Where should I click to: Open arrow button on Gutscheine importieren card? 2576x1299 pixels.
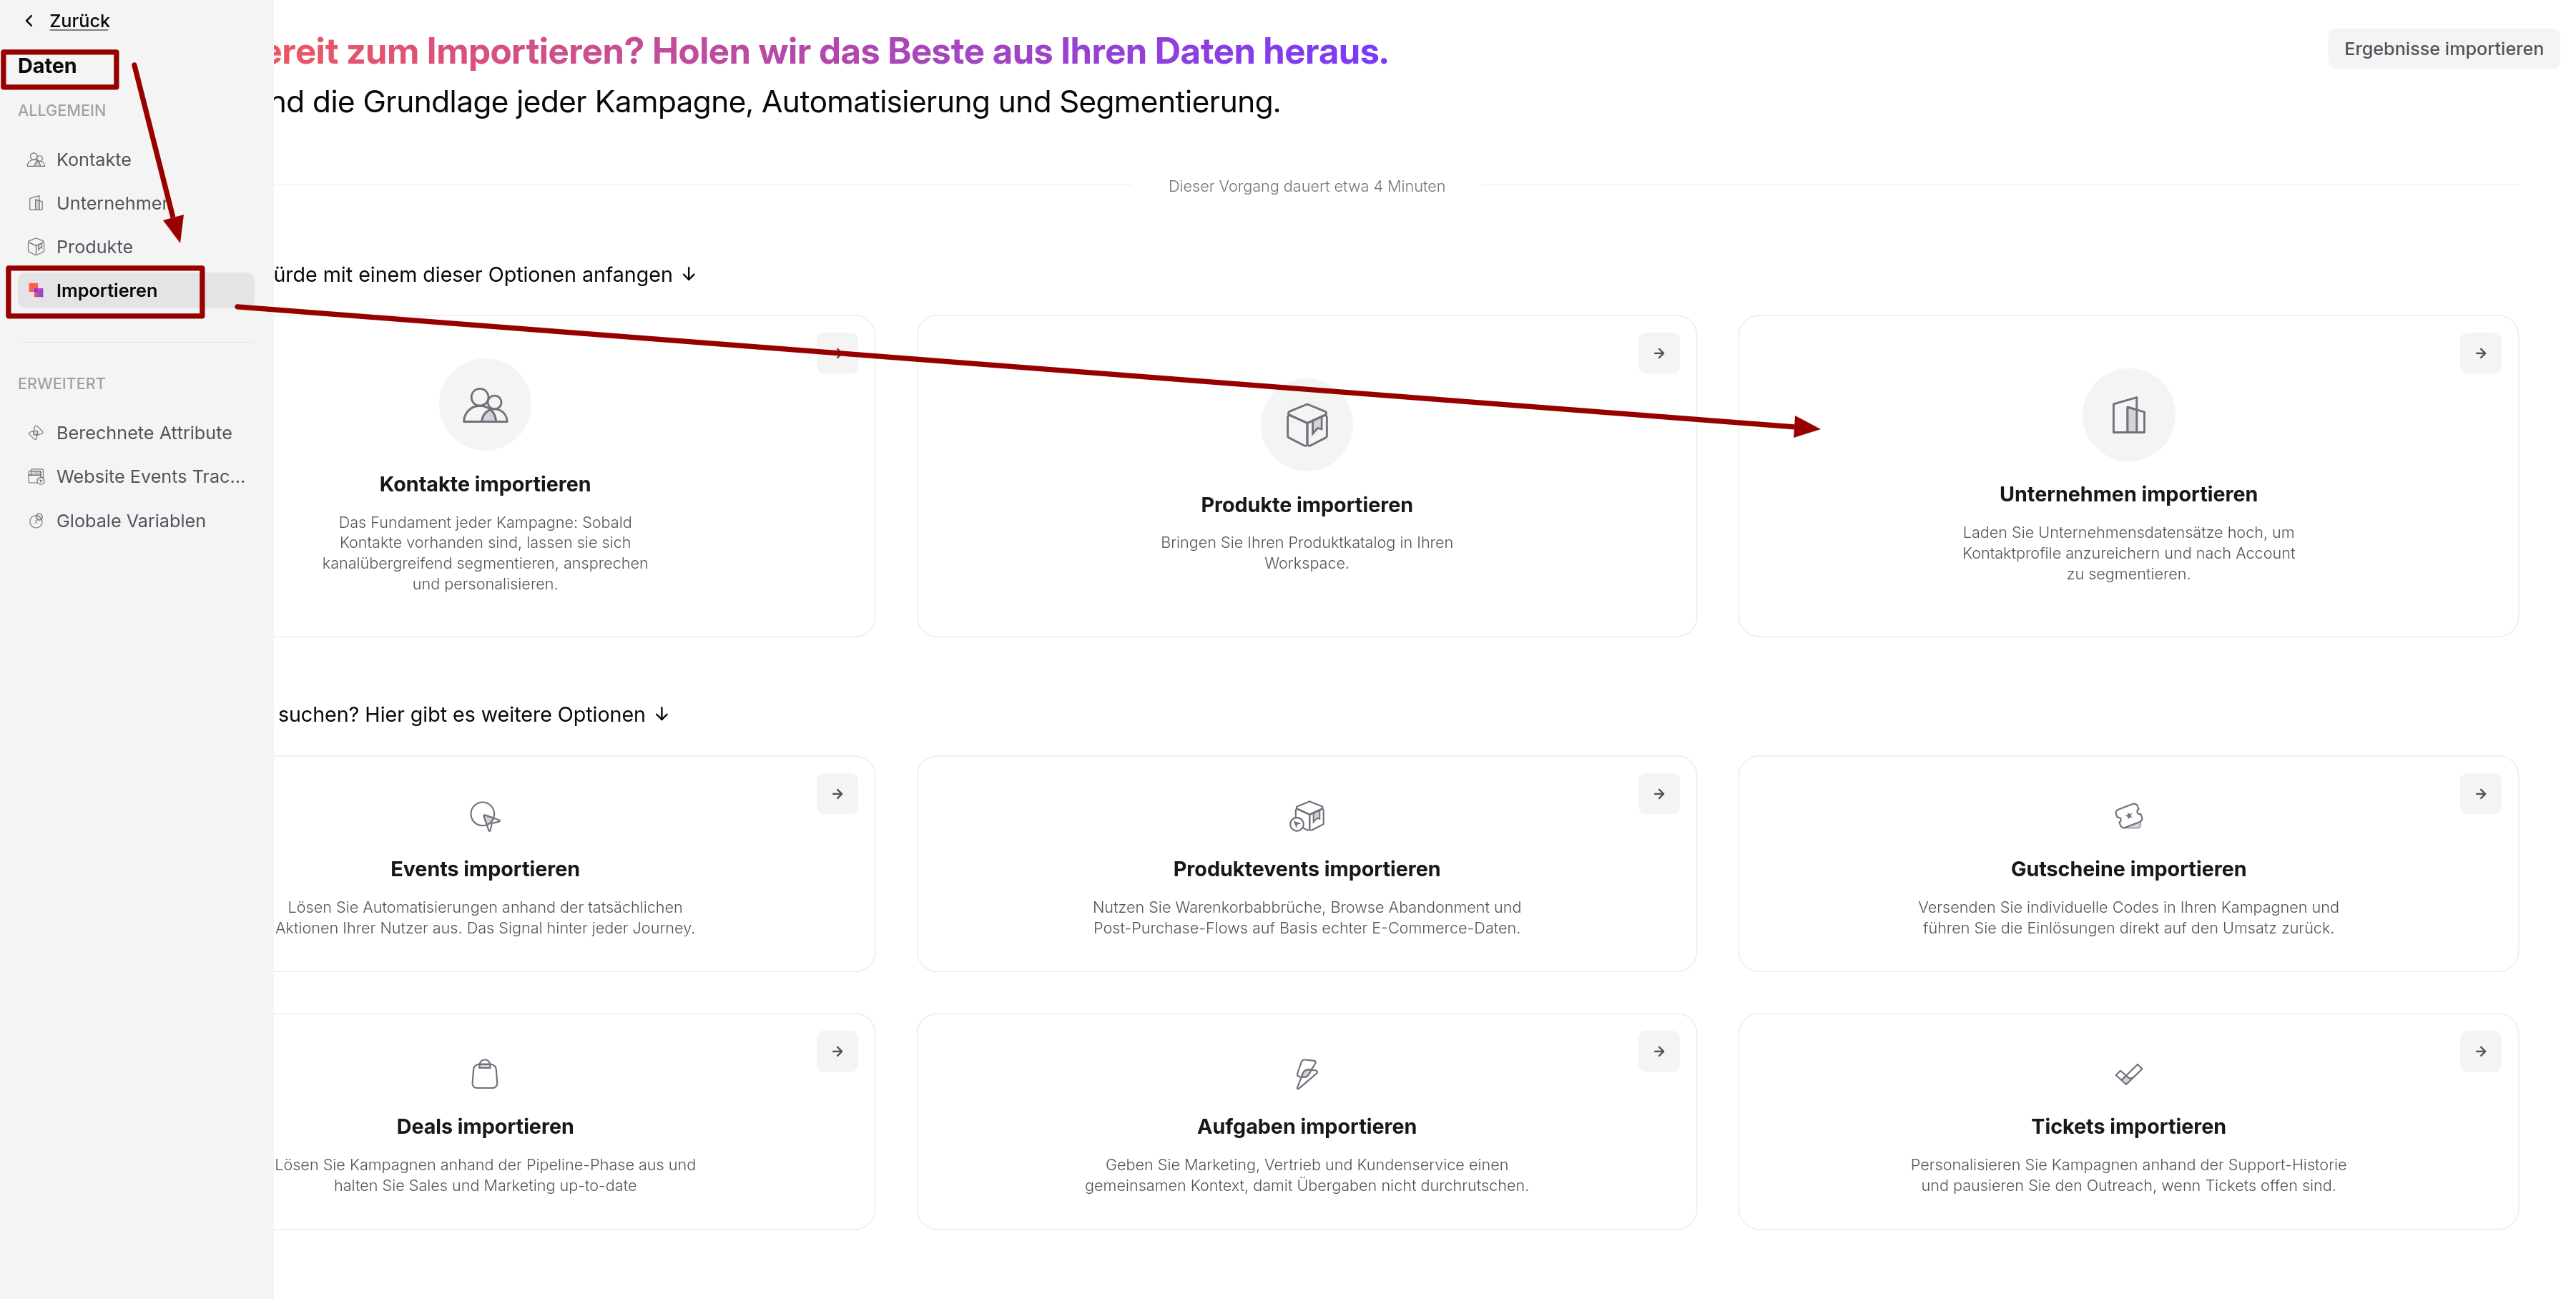pyautogui.click(x=2480, y=793)
